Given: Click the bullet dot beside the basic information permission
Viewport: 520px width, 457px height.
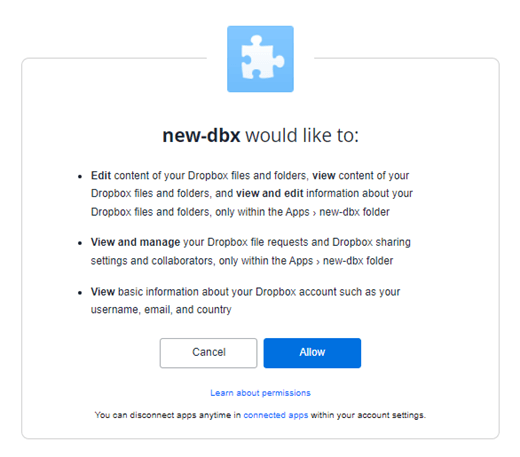Looking at the screenshot, I should [80, 293].
